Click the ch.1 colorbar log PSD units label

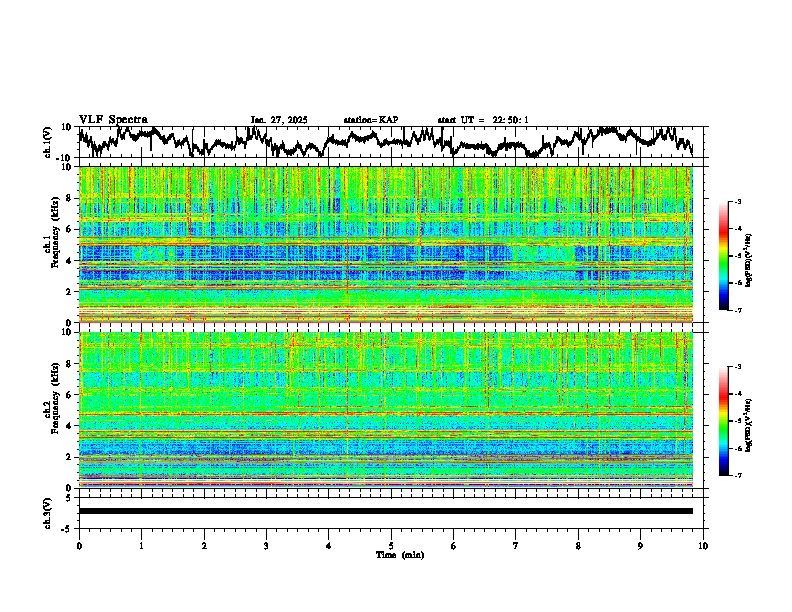click(749, 261)
